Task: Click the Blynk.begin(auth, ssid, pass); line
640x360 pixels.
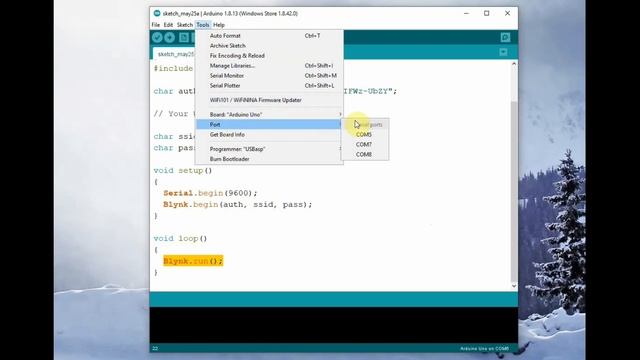Action: [238, 204]
